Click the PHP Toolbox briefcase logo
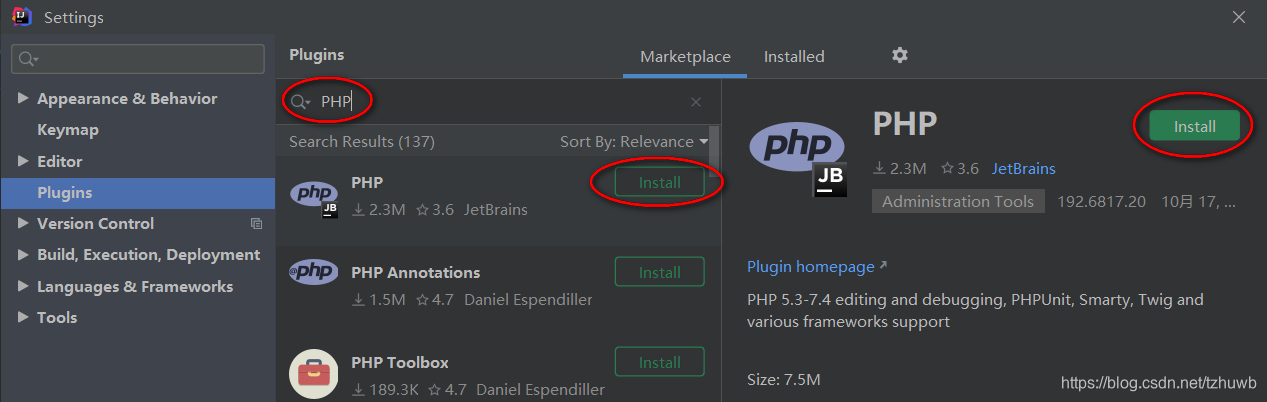 click(313, 373)
